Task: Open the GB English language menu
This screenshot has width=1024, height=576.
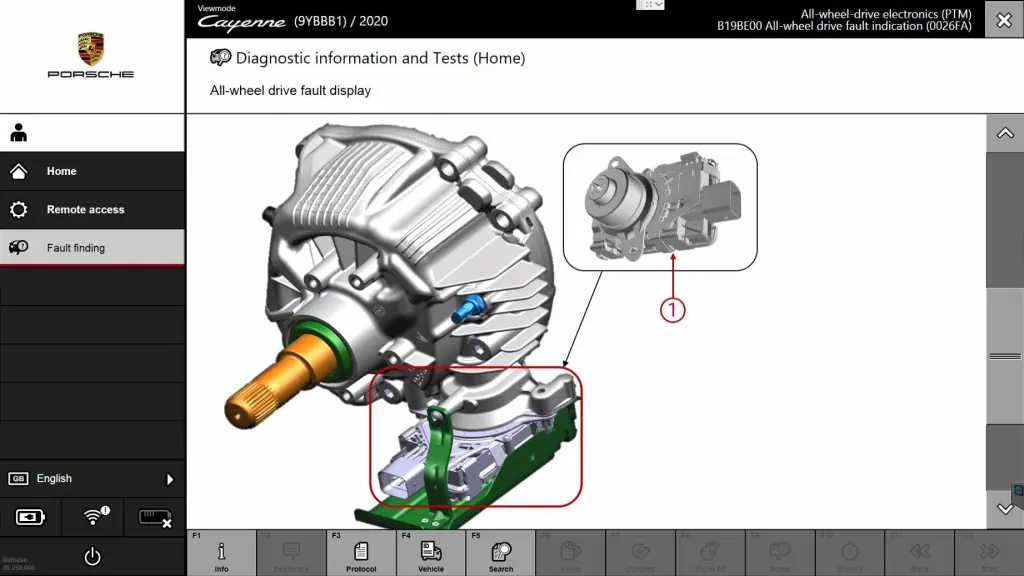Action: tap(92, 479)
